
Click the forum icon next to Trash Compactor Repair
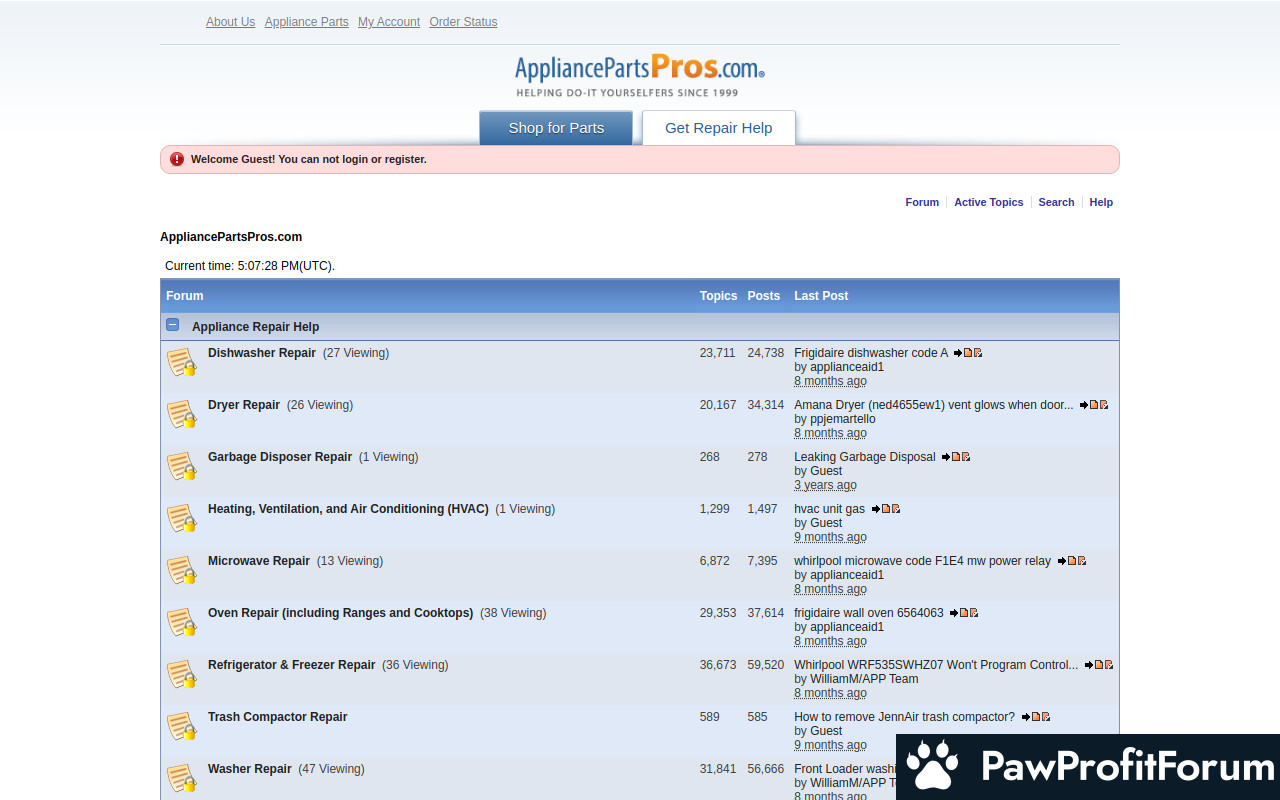(181, 726)
